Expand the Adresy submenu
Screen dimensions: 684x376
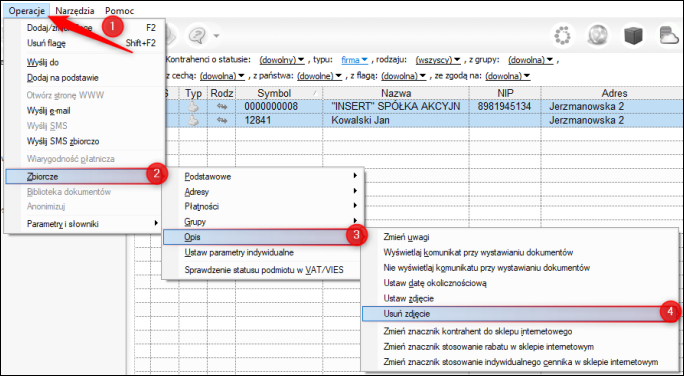(x=262, y=191)
